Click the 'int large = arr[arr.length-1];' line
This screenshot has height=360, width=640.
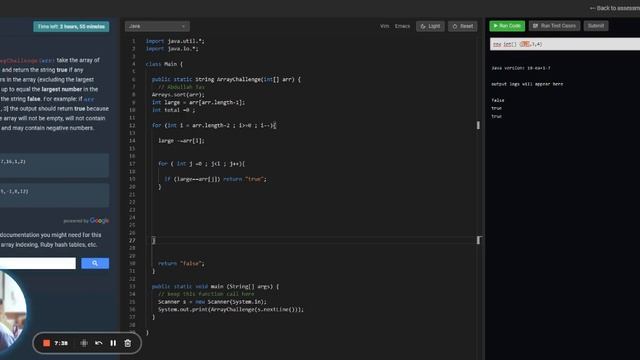(198, 102)
